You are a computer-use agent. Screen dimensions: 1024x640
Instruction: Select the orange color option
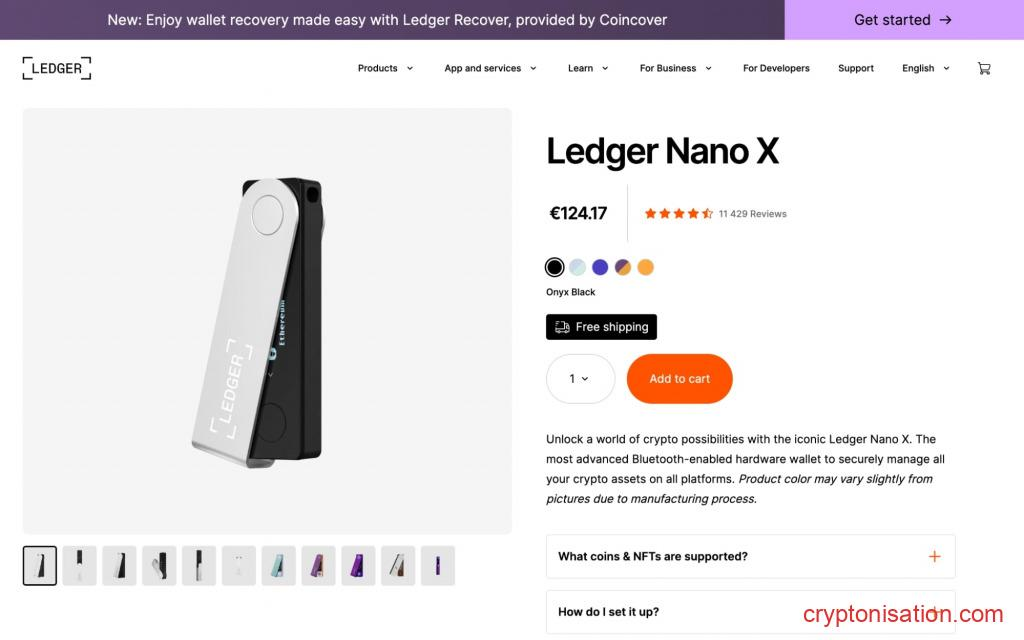(x=645, y=267)
